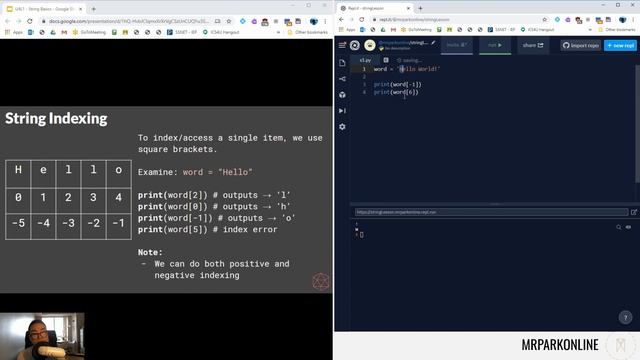Viewport: 640px width, 360px height.
Task: Reload the page in the left Chrome window
Action: click(x=30, y=21)
